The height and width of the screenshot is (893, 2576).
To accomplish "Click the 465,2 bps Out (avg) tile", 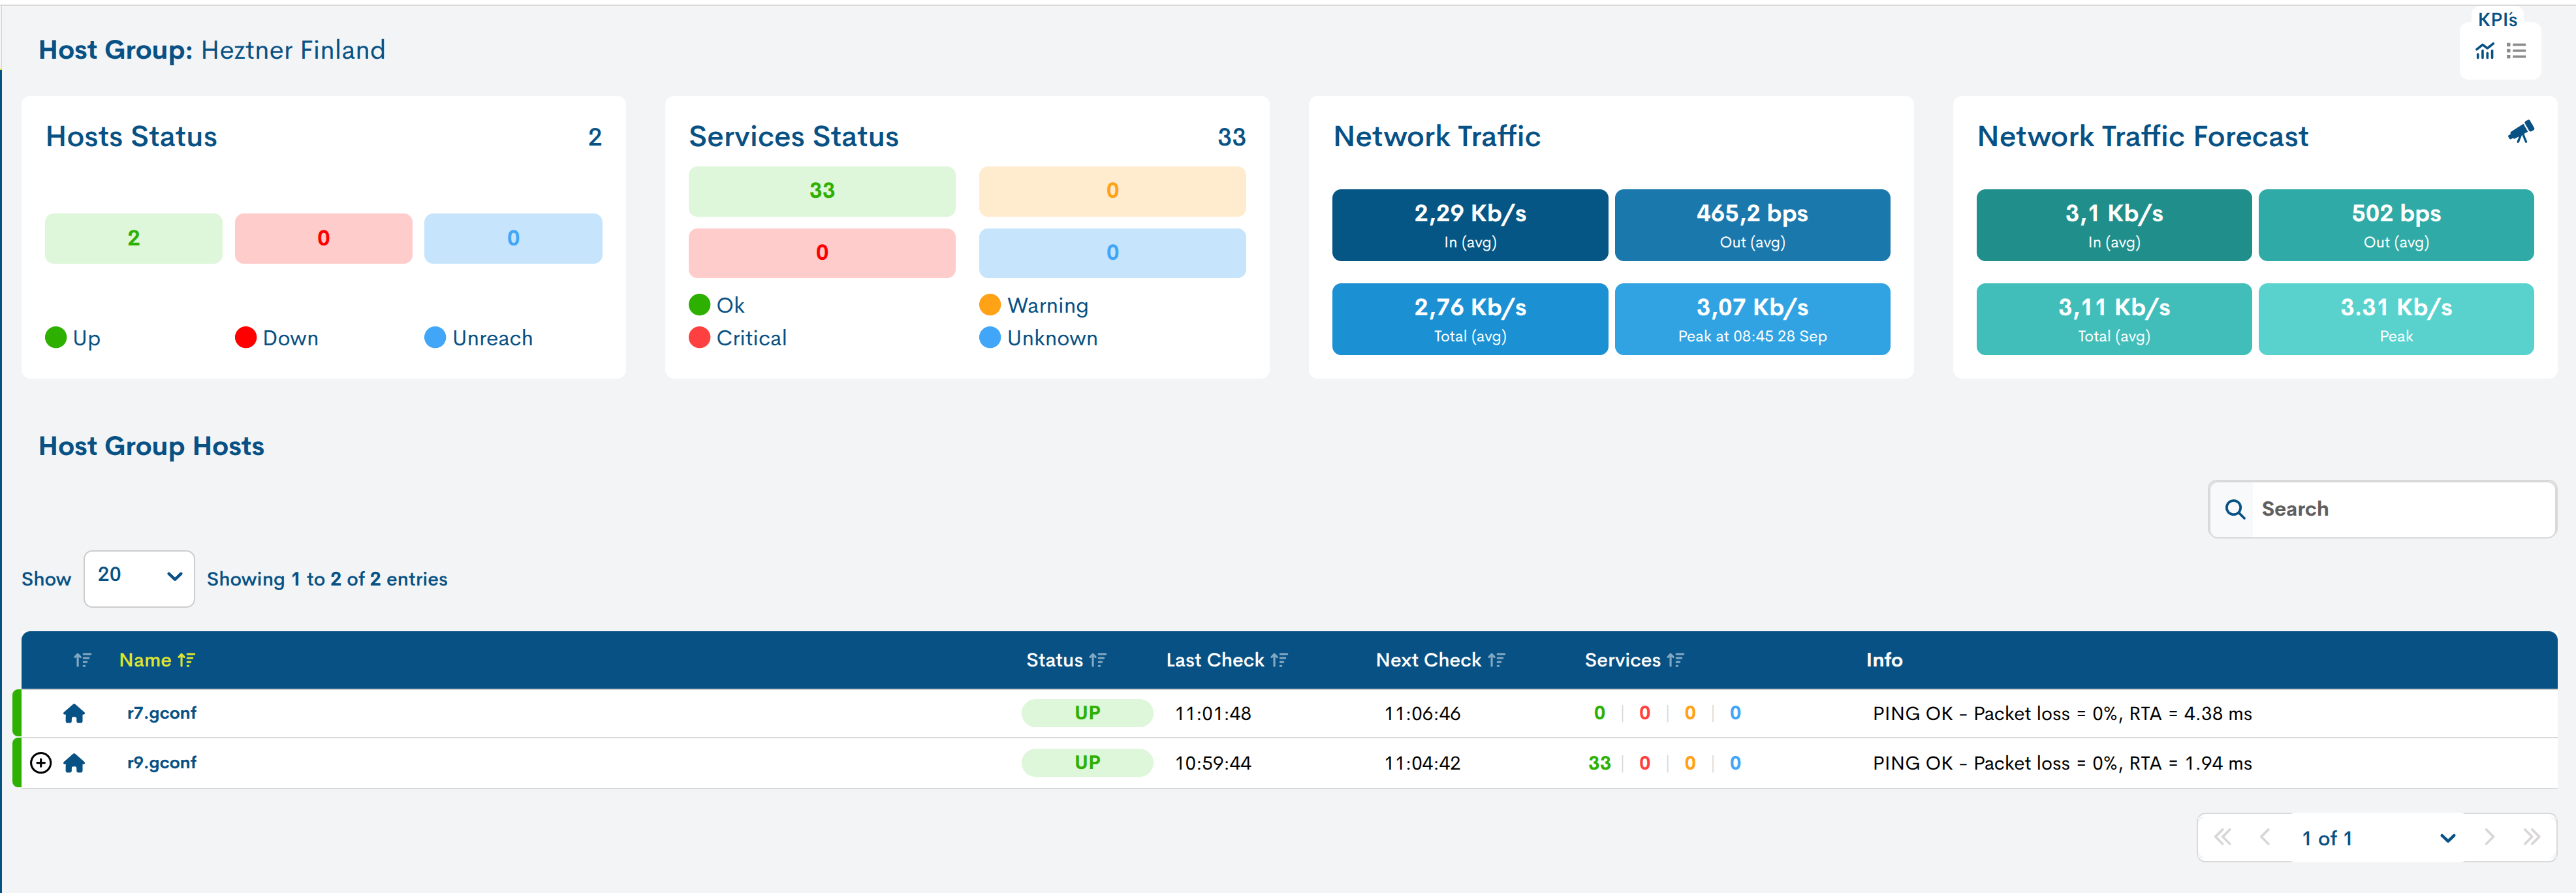I will coord(1752,225).
